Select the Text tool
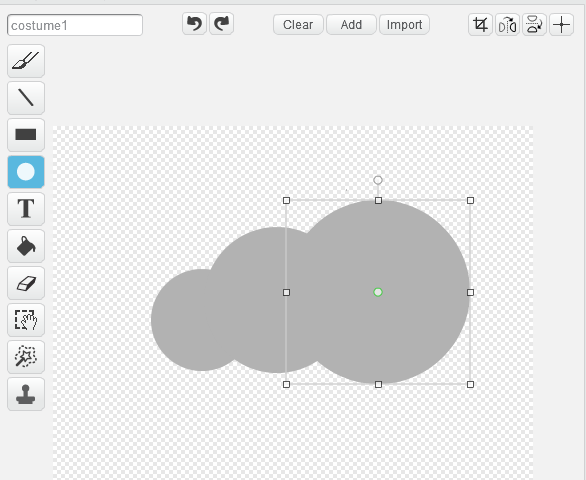The image size is (586, 480). click(x=26, y=209)
